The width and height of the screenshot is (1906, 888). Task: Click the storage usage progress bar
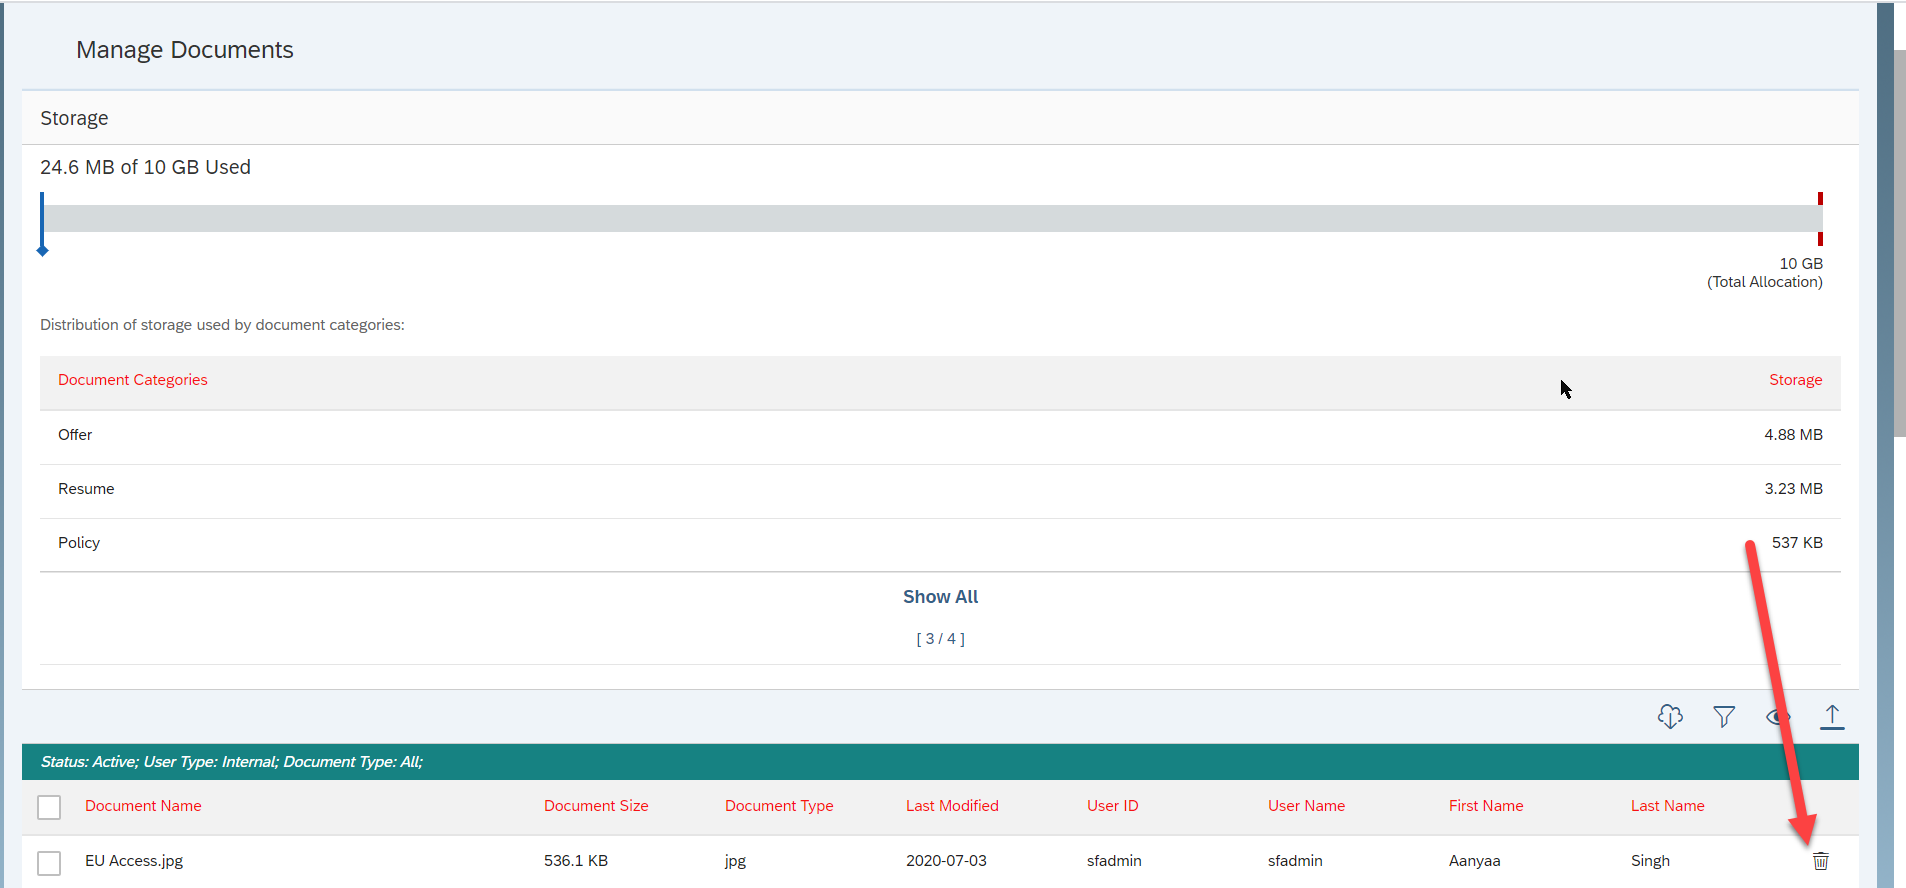[x=932, y=219]
